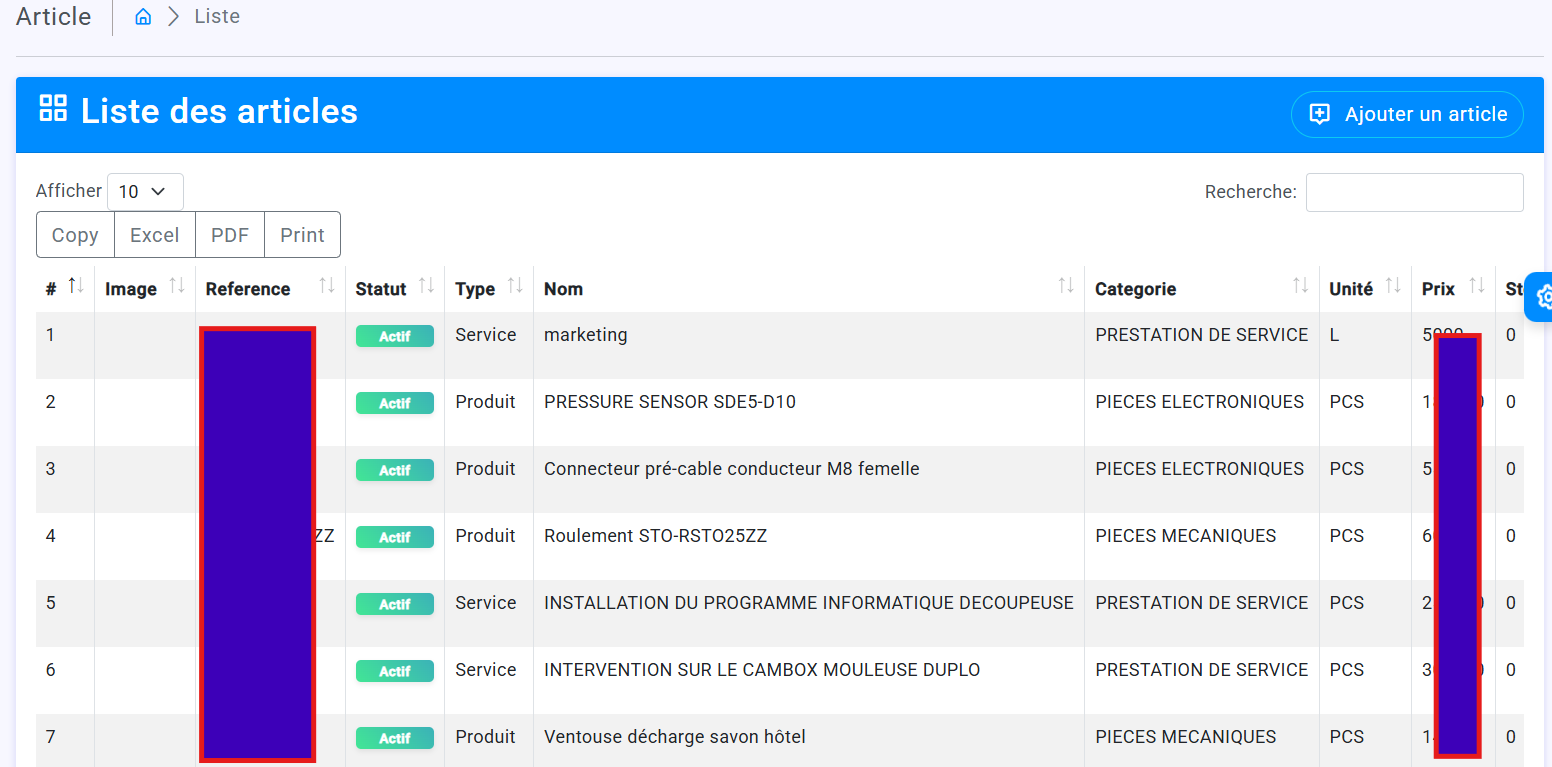This screenshot has width=1552, height=767.
Task: Click inside the Recherche search field
Action: pos(1414,192)
